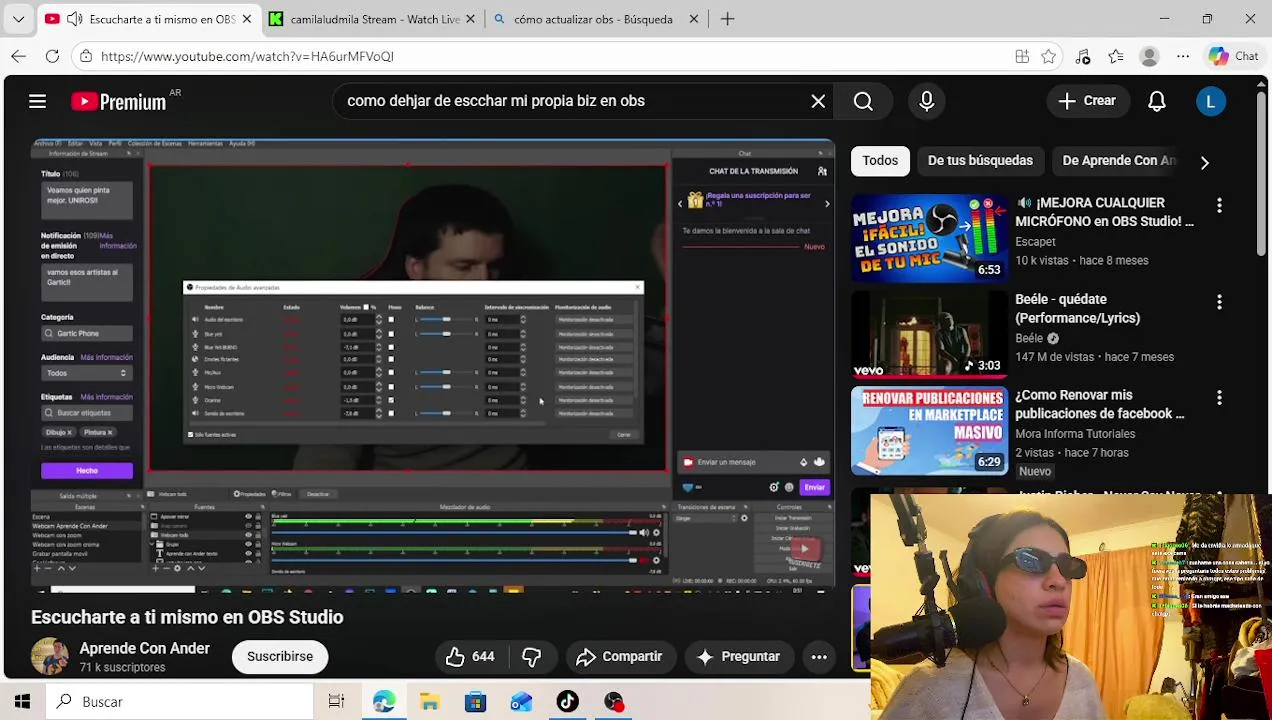Open YouTube notifications bell
Screen dimensions: 1272x720
coord(1157,101)
